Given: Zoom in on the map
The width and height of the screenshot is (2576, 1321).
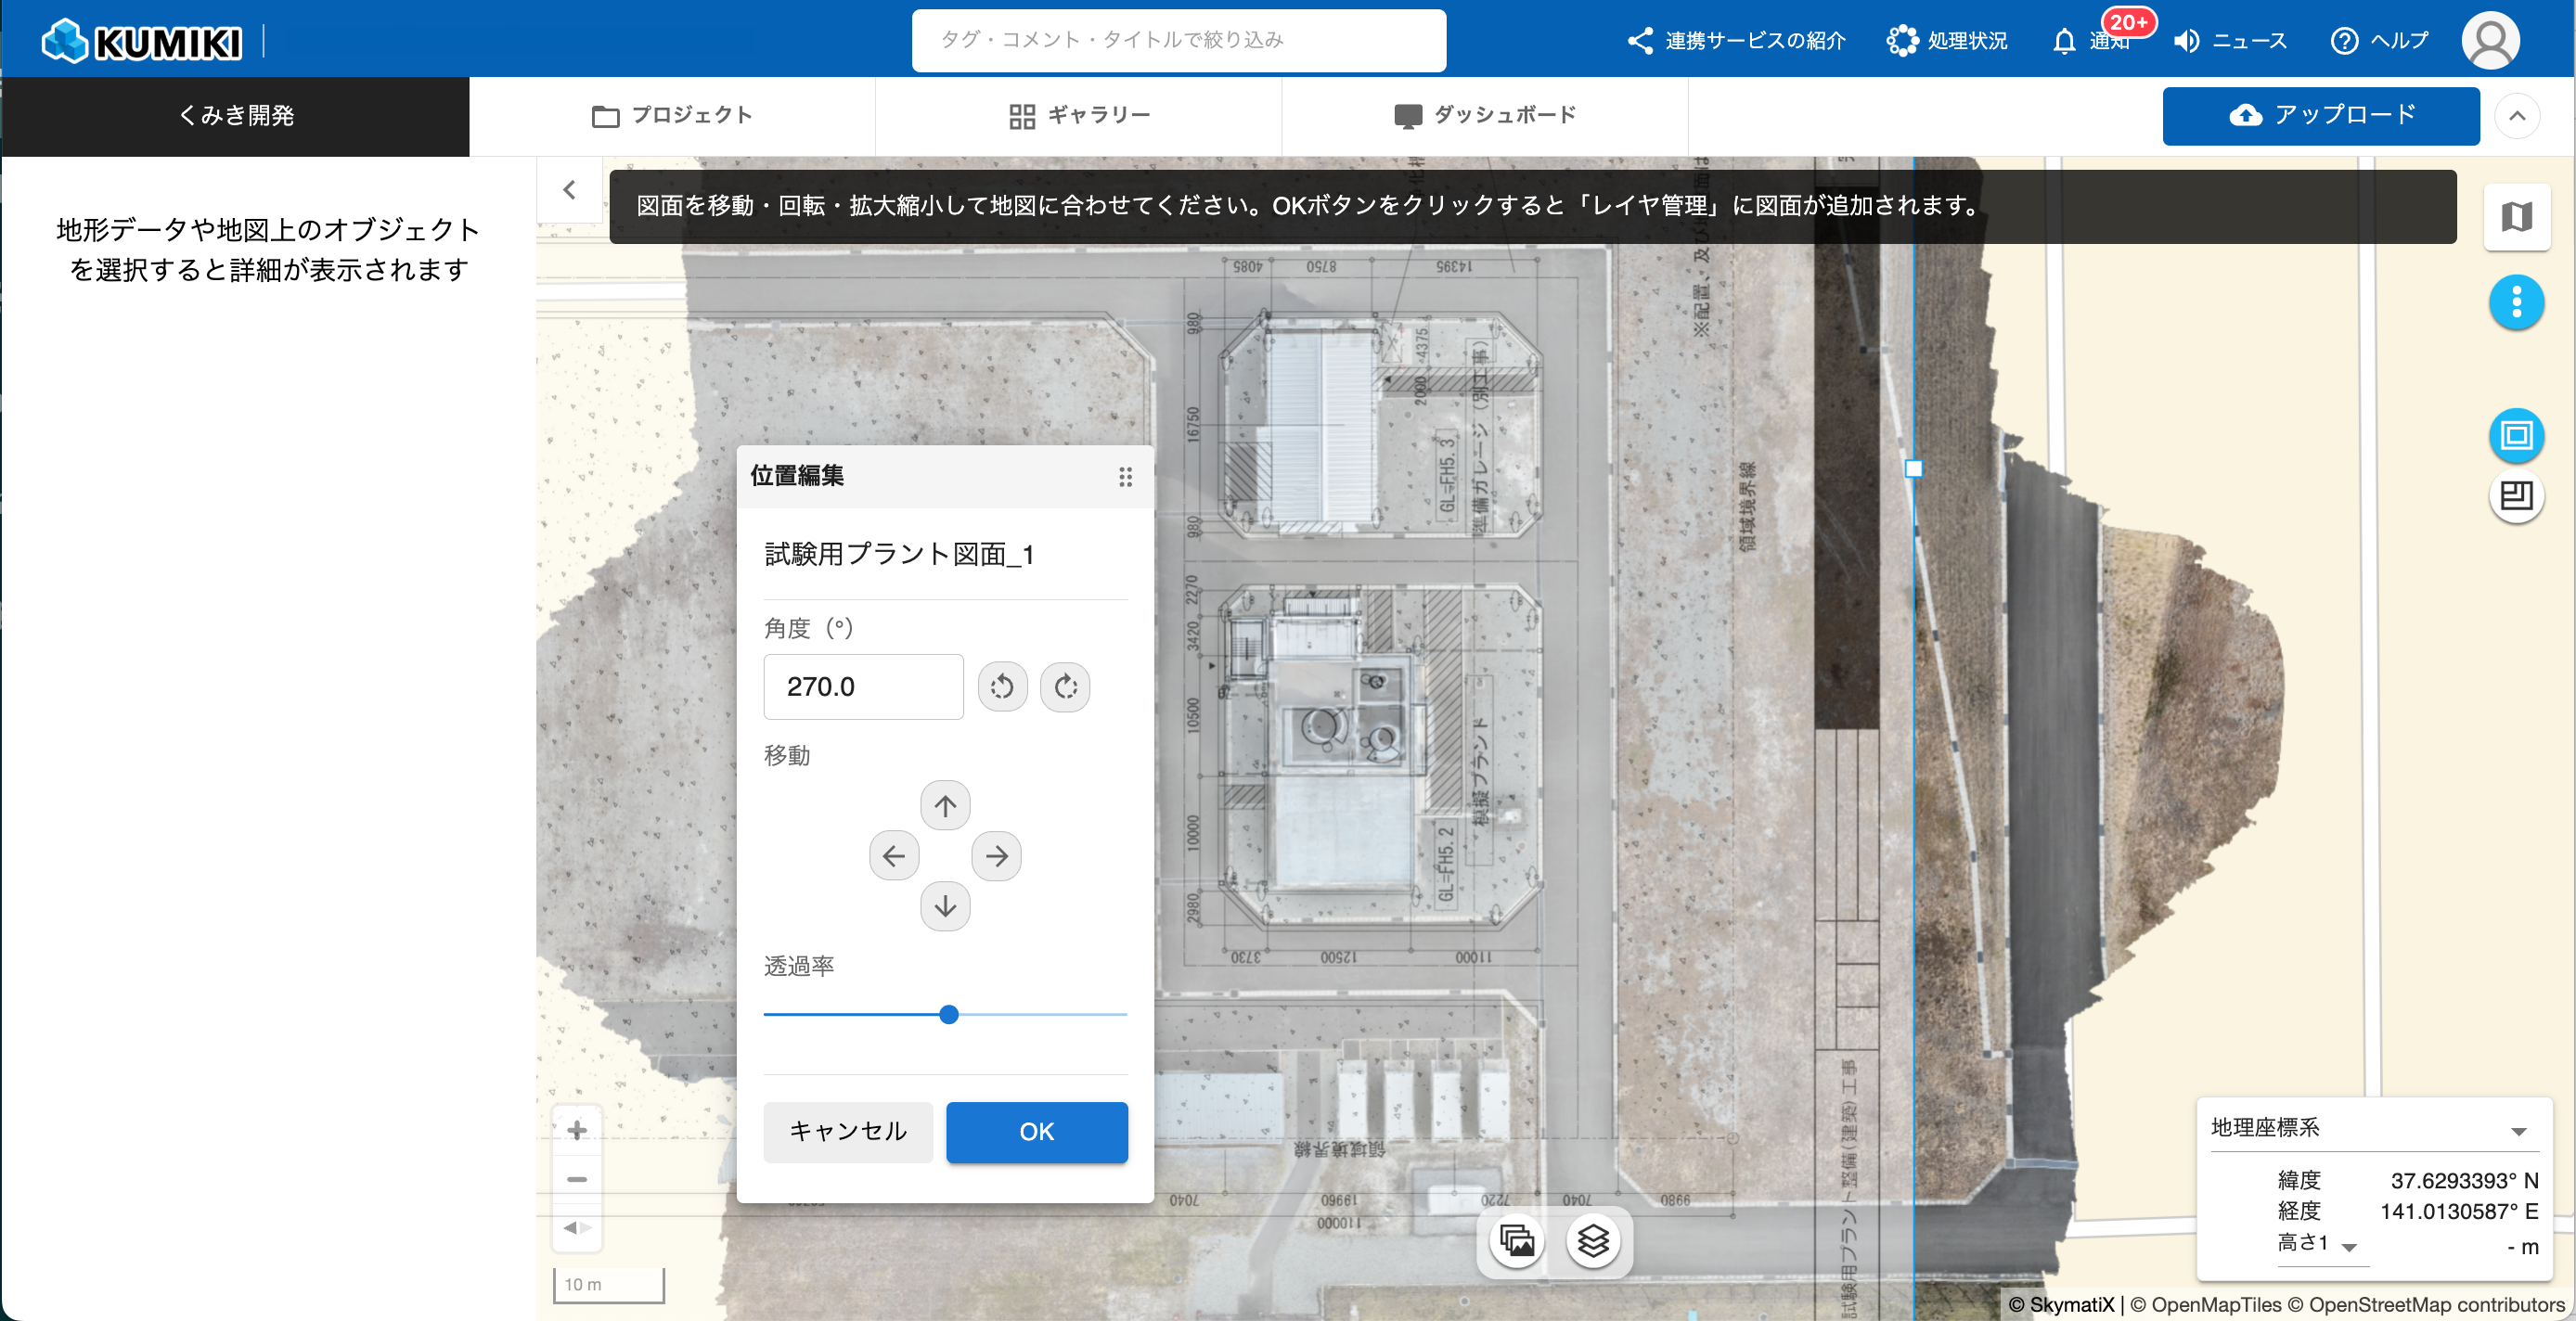Looking at the screenshot, I should tap(577, 1130).
